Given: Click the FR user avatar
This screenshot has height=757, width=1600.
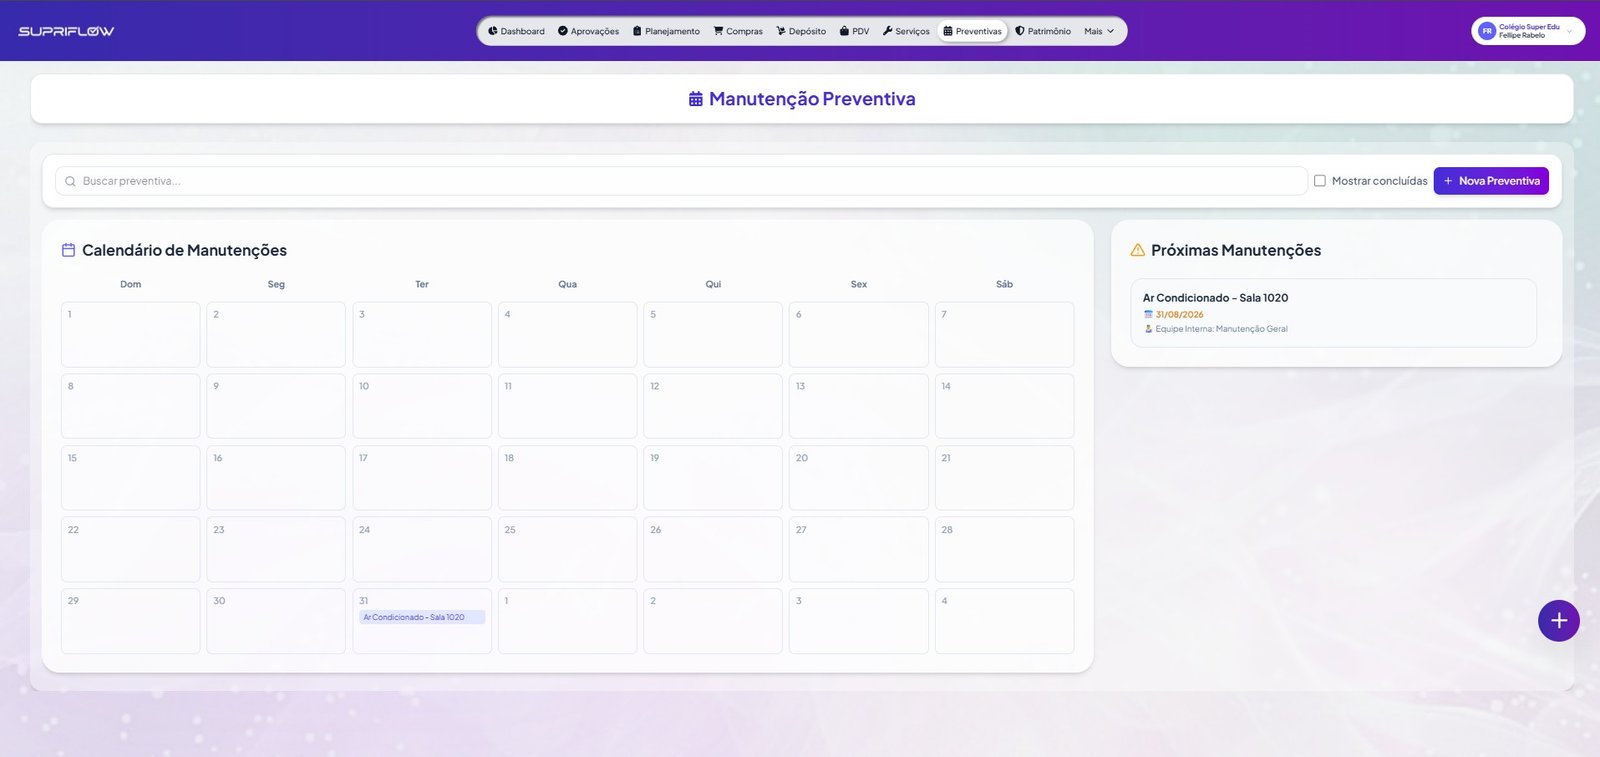Looking at the screenshot, I should (x=1487, y=31).
